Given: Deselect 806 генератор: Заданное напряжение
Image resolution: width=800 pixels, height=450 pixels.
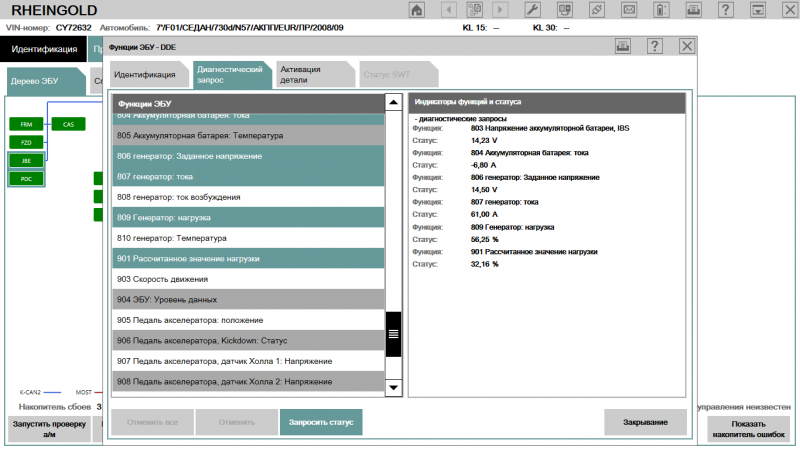Looking at the screenshot, I should 248,156.
